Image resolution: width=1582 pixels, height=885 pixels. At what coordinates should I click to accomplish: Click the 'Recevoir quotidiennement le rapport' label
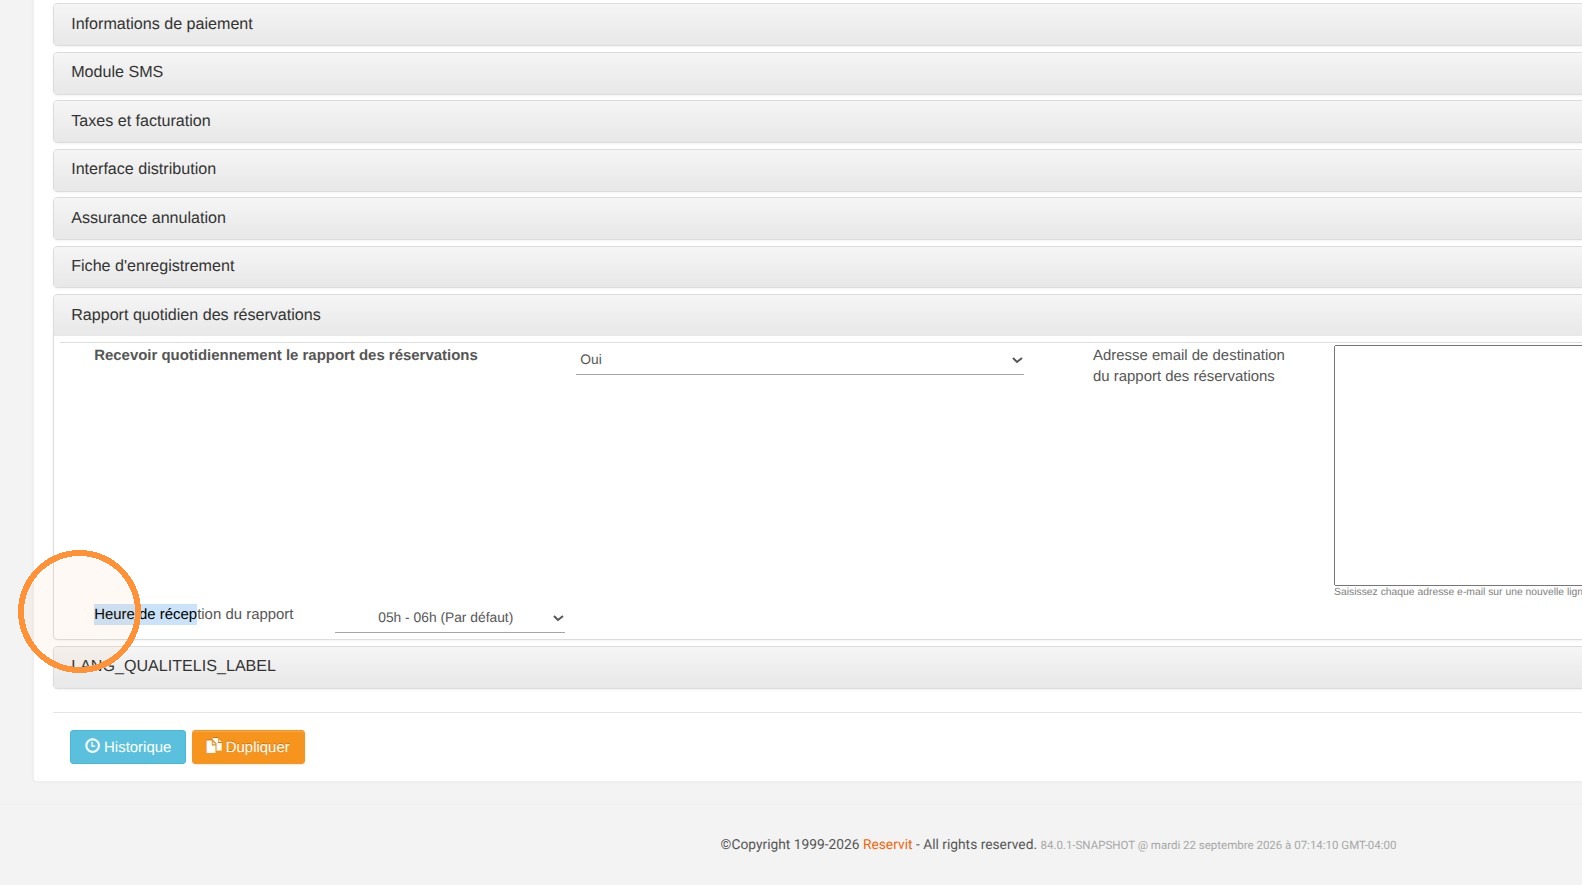tap(286, 355)
